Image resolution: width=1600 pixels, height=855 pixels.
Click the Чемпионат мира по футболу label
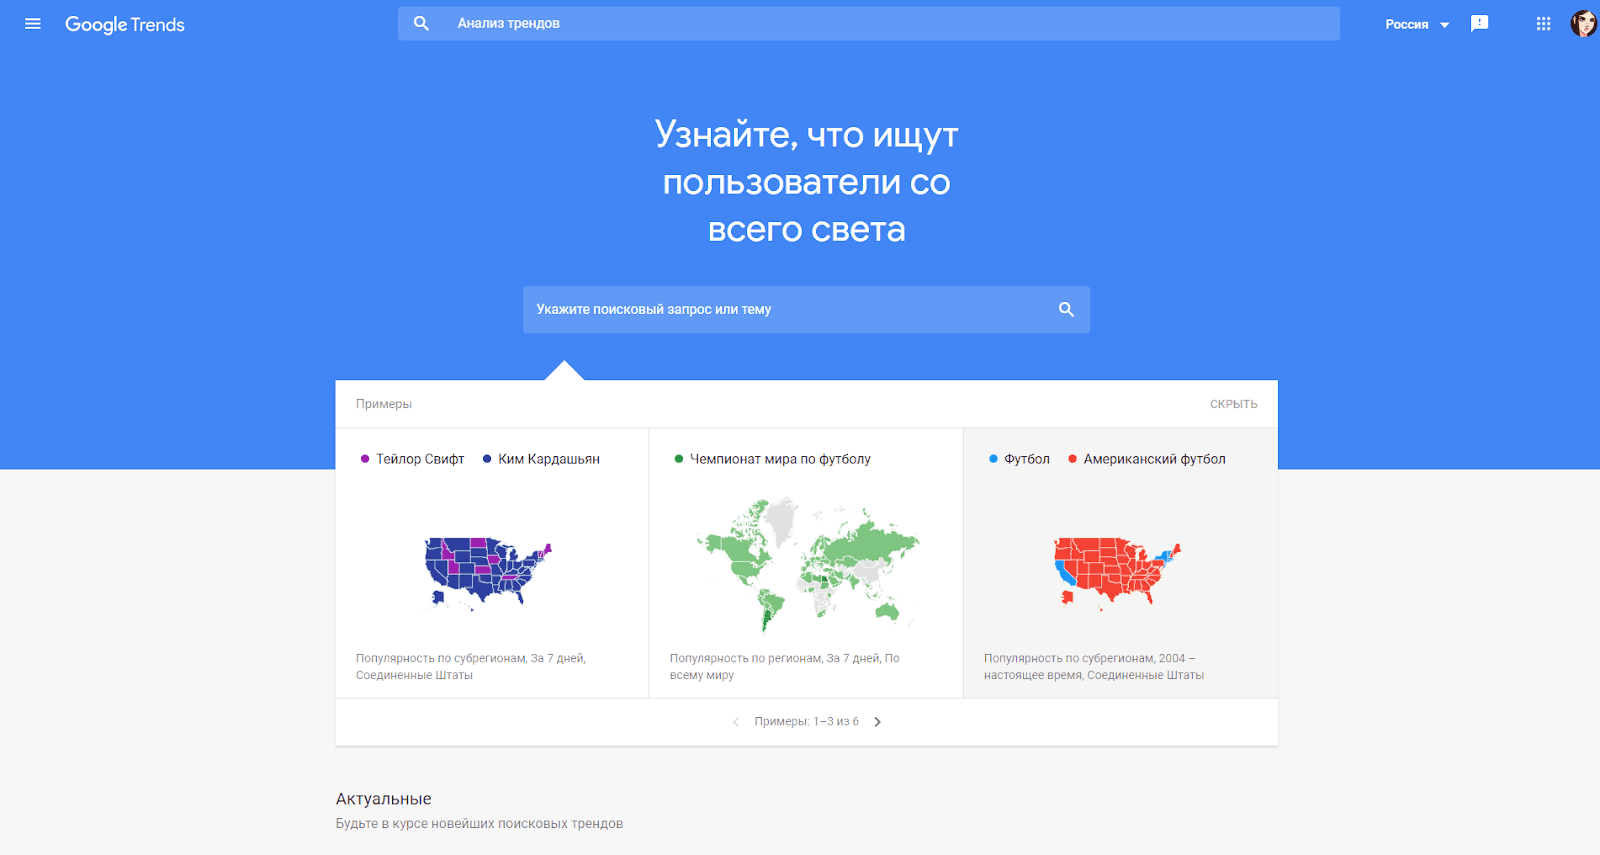point(780,459)
